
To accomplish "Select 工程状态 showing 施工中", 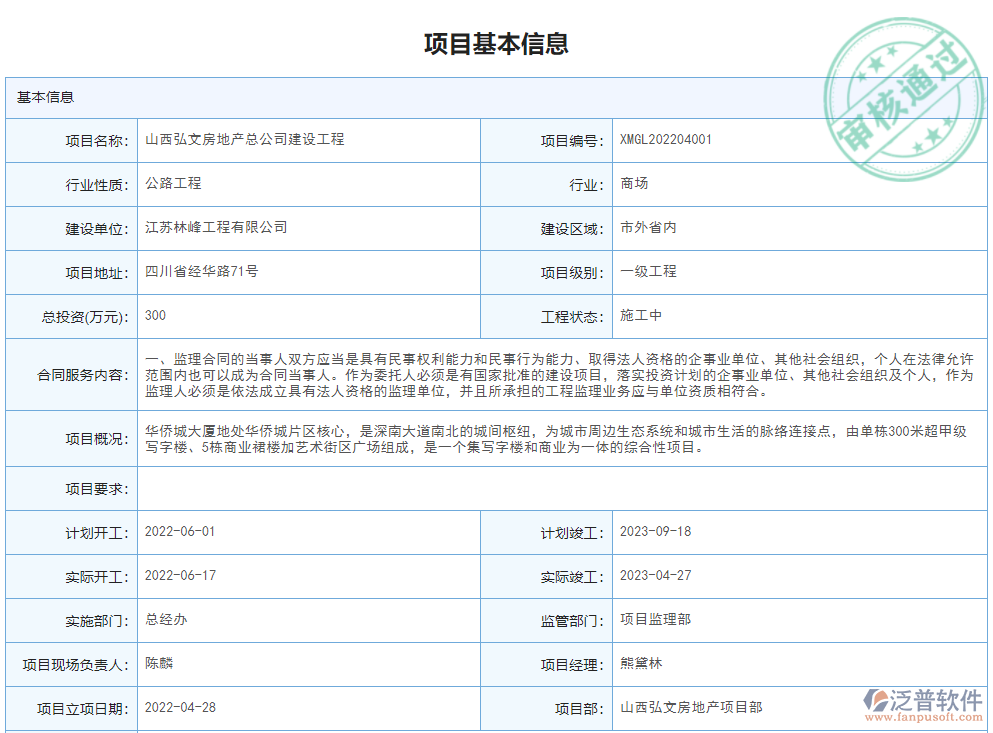I will point(634,316).
